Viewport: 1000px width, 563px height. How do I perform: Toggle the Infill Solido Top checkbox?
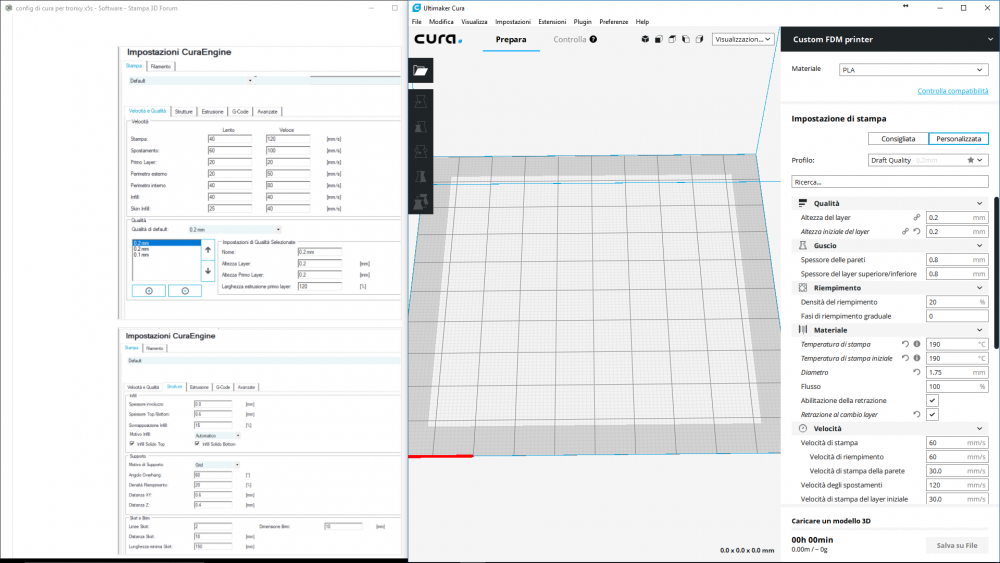[x=133, y=444]
